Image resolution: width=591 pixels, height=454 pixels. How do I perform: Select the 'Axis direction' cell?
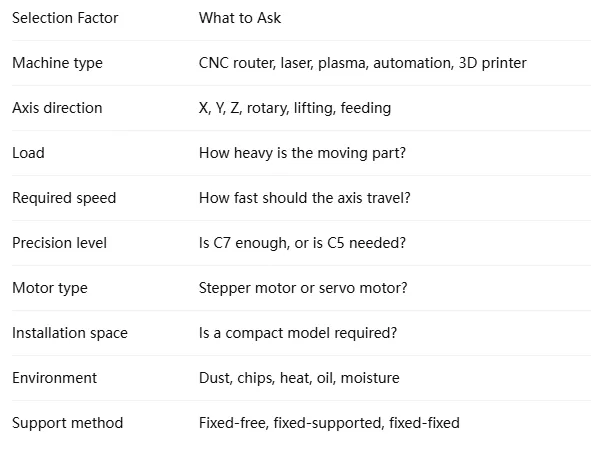click(57, 108)
